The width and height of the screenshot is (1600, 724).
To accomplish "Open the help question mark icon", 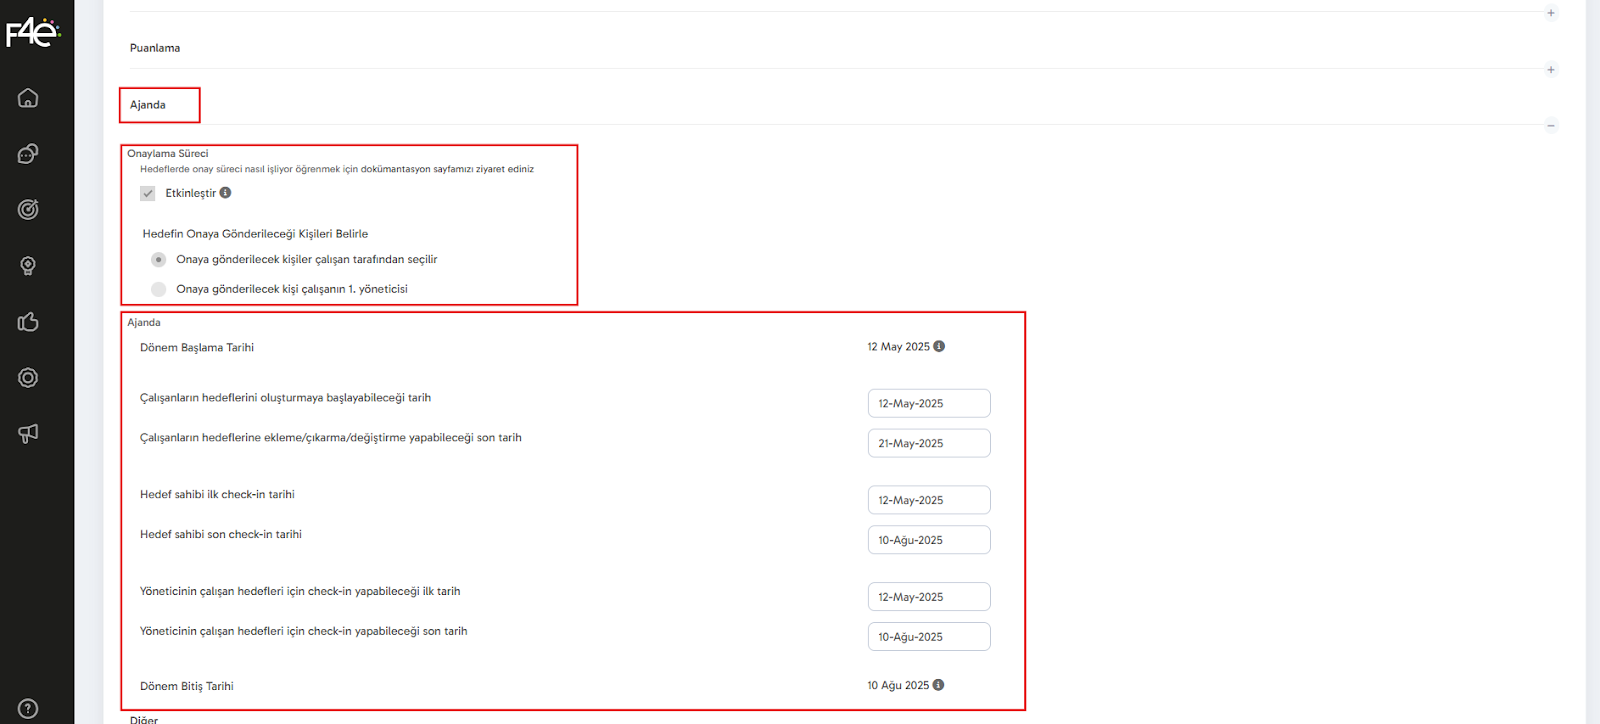I will click(x=28, y=709).
